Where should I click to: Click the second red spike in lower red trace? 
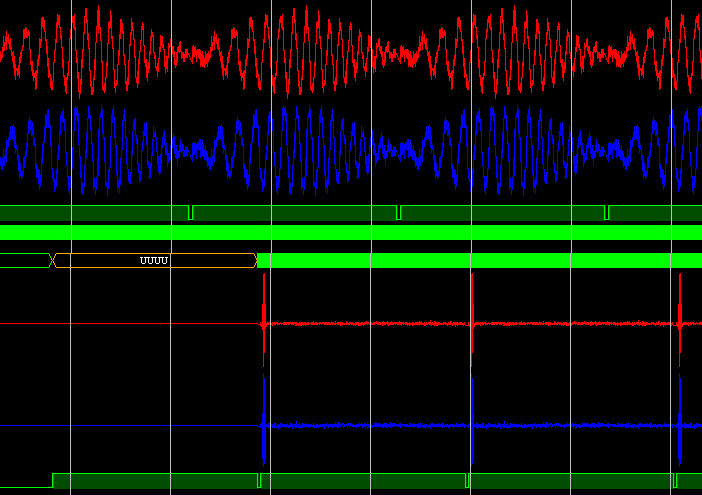coord(472,320)
